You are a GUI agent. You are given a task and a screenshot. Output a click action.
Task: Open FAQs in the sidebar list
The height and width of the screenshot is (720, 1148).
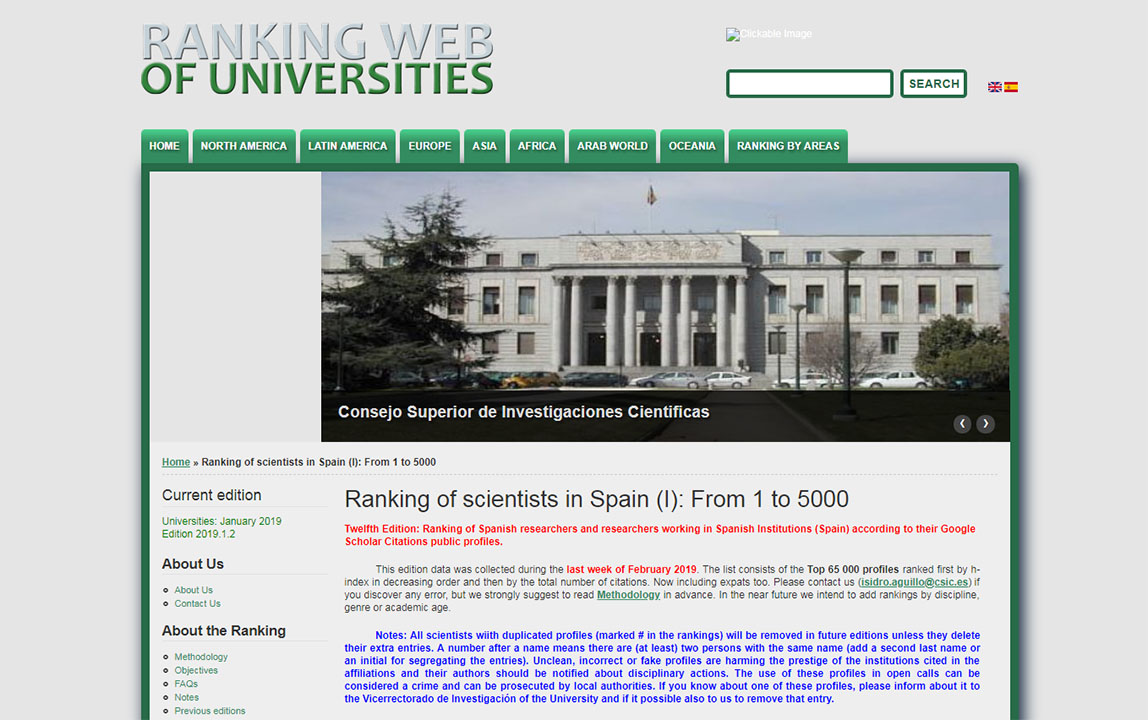pos(186,684)
